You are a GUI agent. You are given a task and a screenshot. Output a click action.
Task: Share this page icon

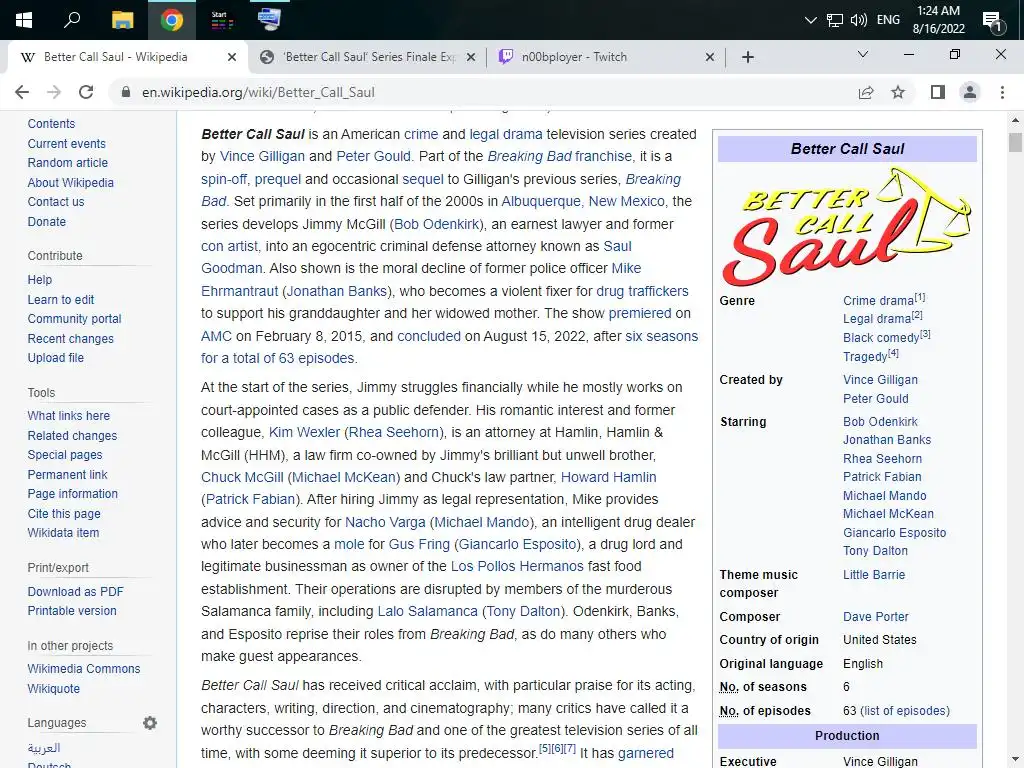click(x=866, y=92)
